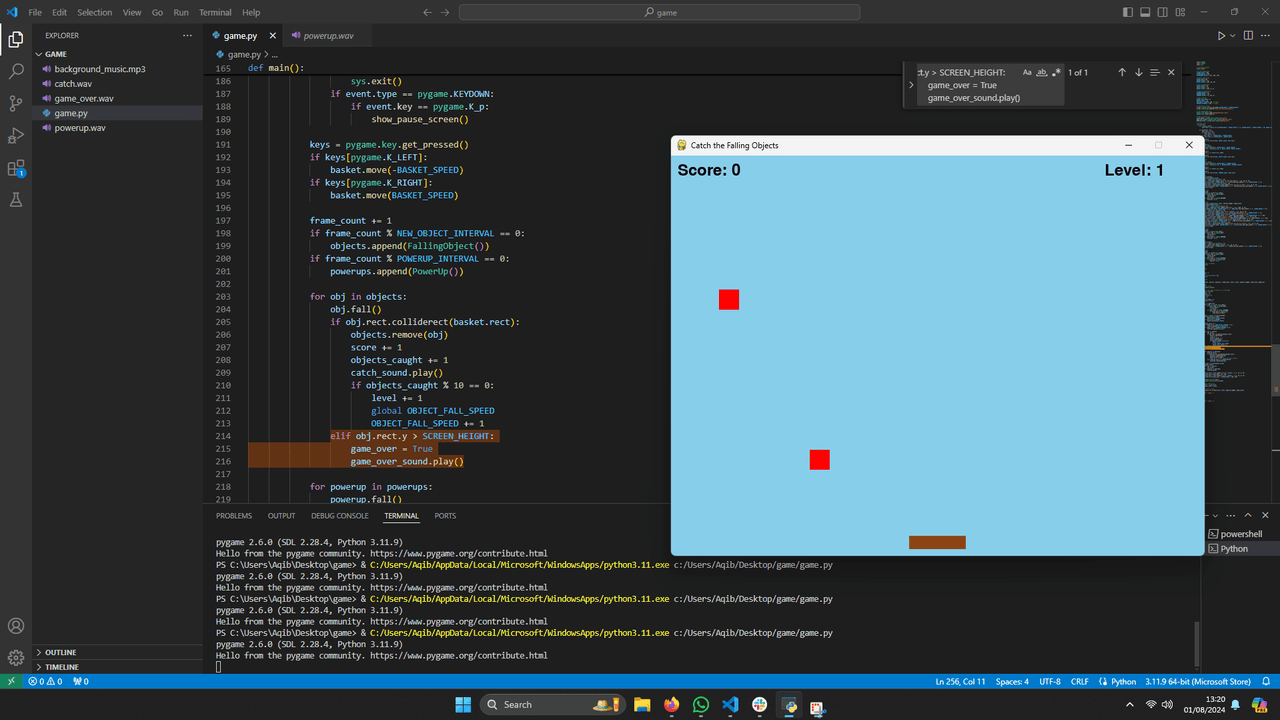
Task: Switch to the DEBUG CONSOLE tab
Action: [x=339, y=516]
